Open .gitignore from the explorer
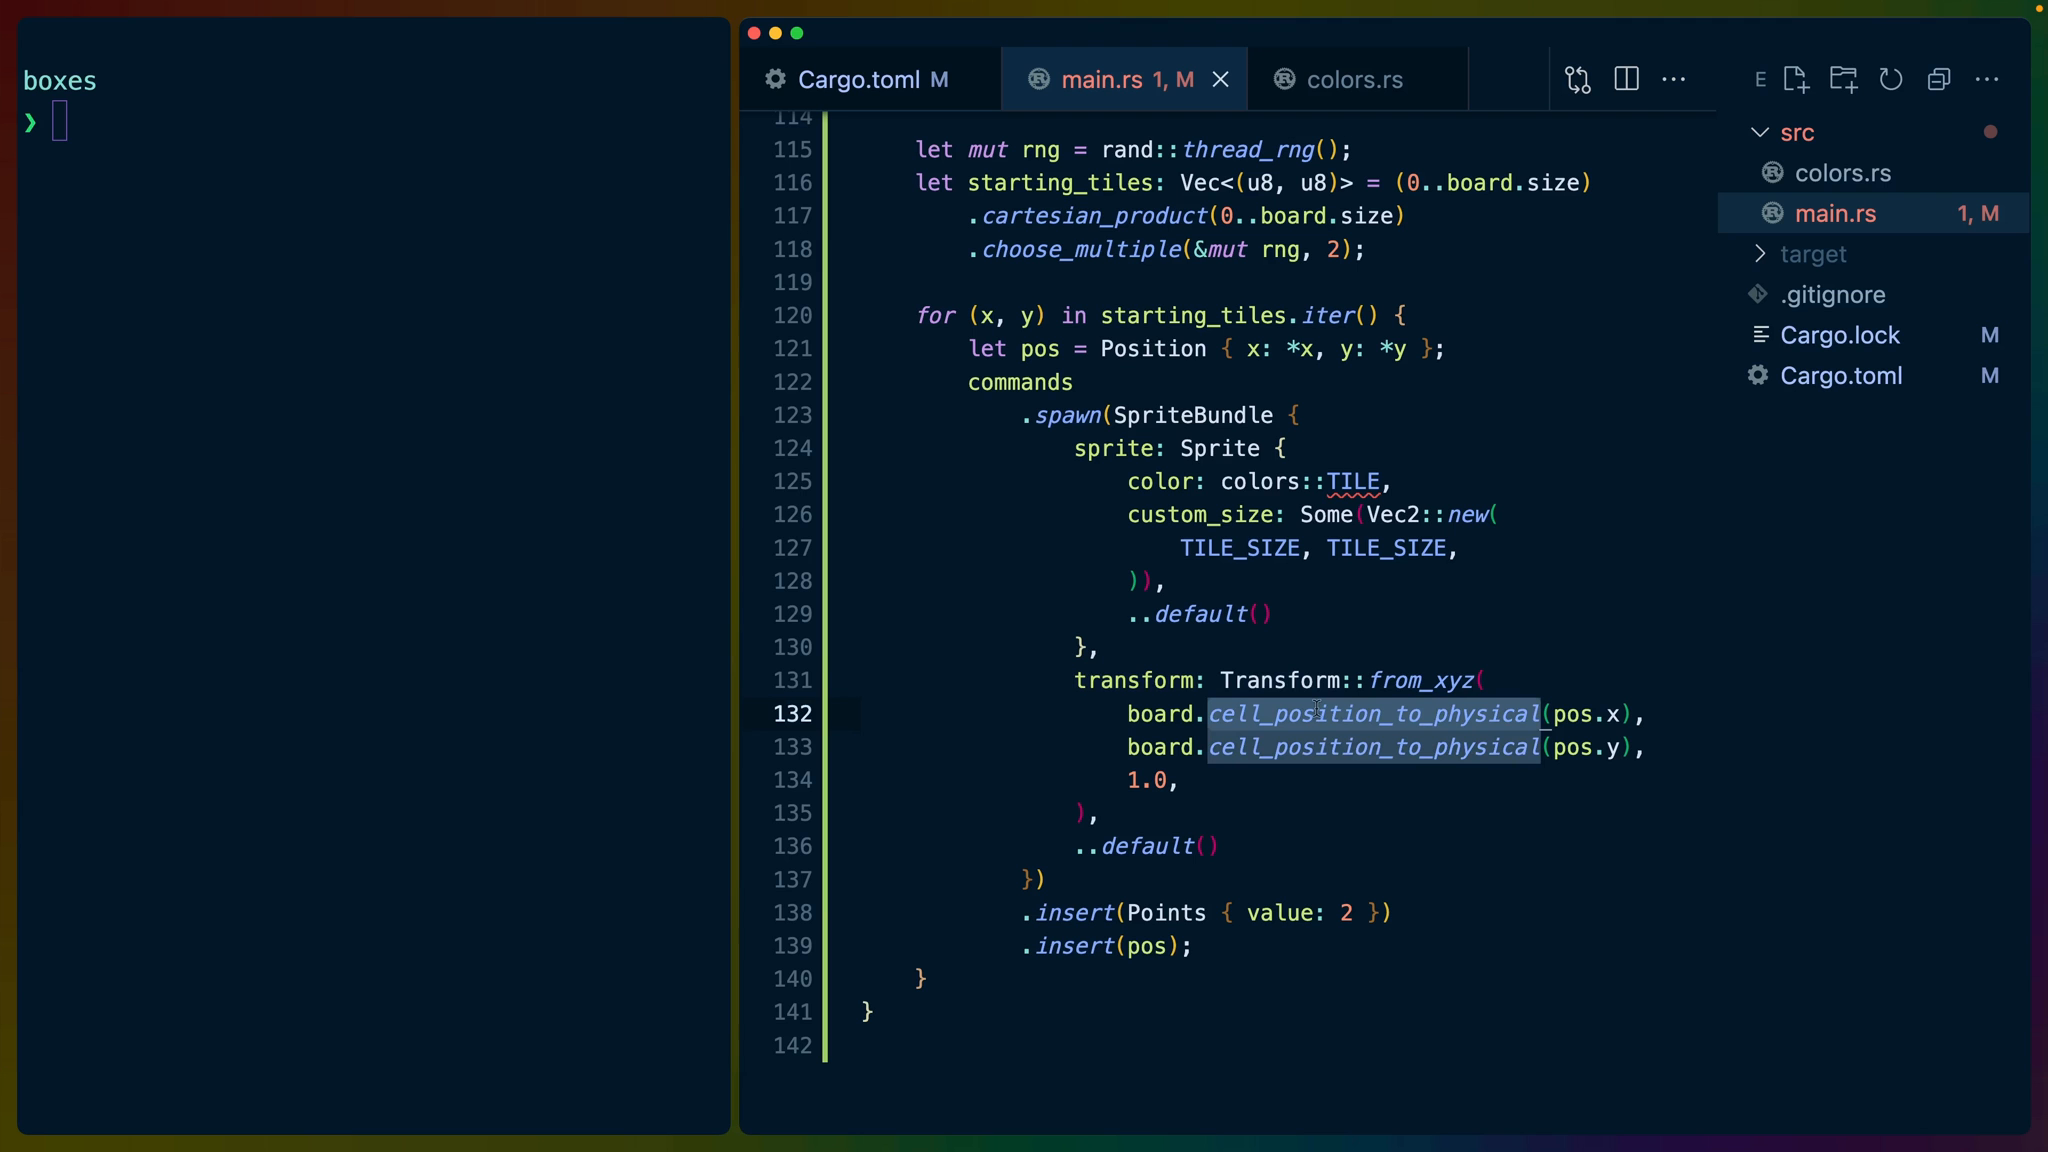 tap(1832, 295)
